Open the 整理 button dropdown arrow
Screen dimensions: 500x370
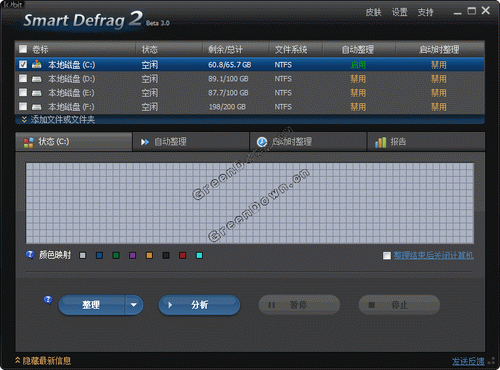134,305
